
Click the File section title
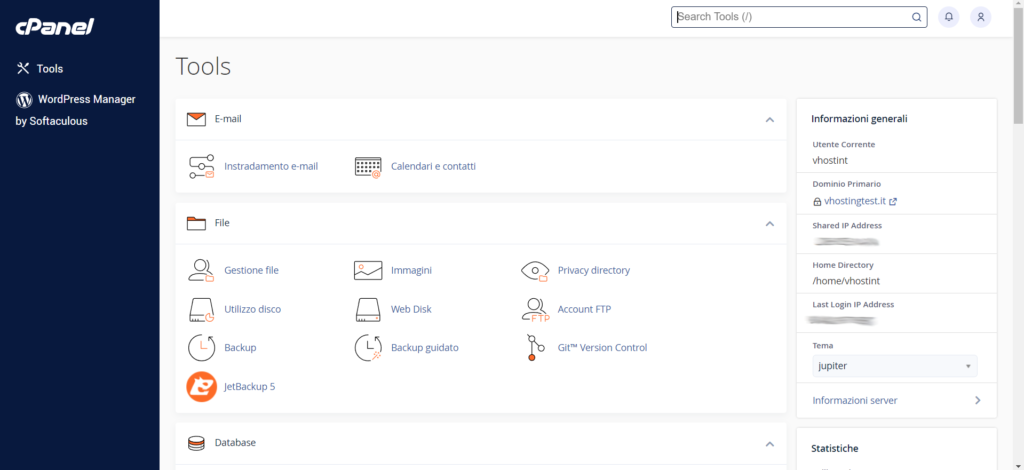coord(222,223)
